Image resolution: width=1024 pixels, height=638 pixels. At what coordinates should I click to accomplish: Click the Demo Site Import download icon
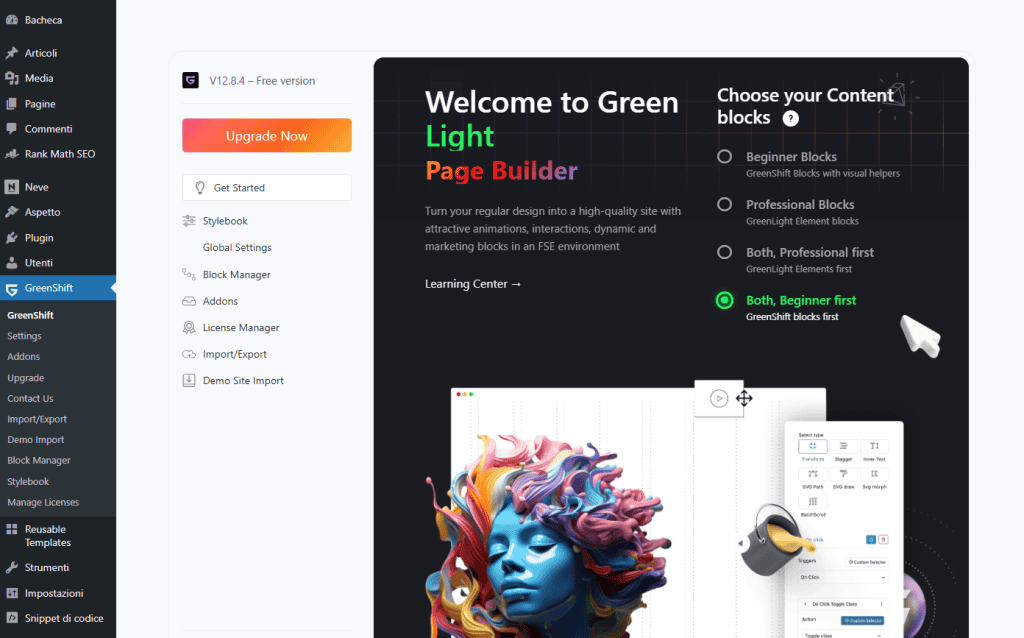click(189, 380)
